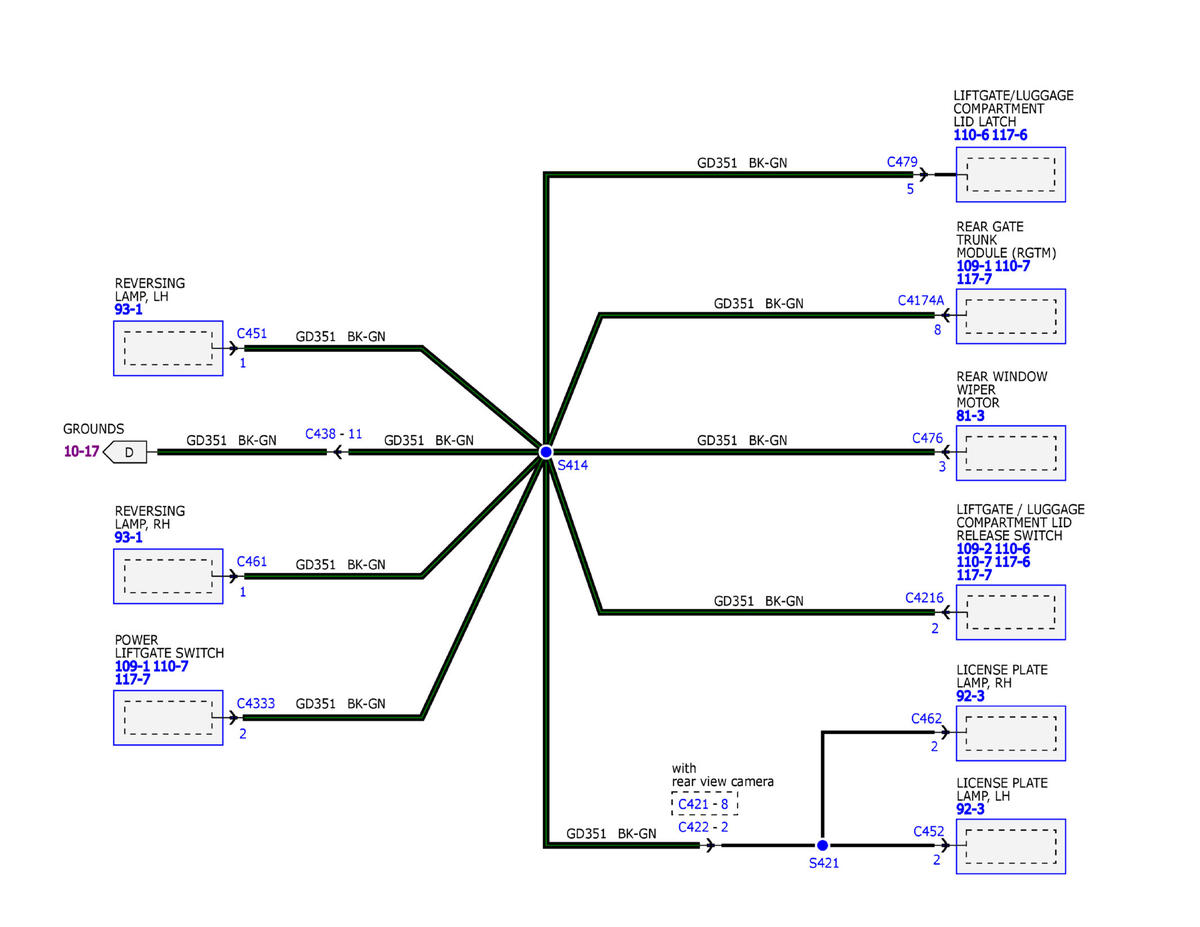Image resolution: width=1200 pixels, height=927 pixels.
Task: Click the S414 splice node dot
Action: click(546, 452)
